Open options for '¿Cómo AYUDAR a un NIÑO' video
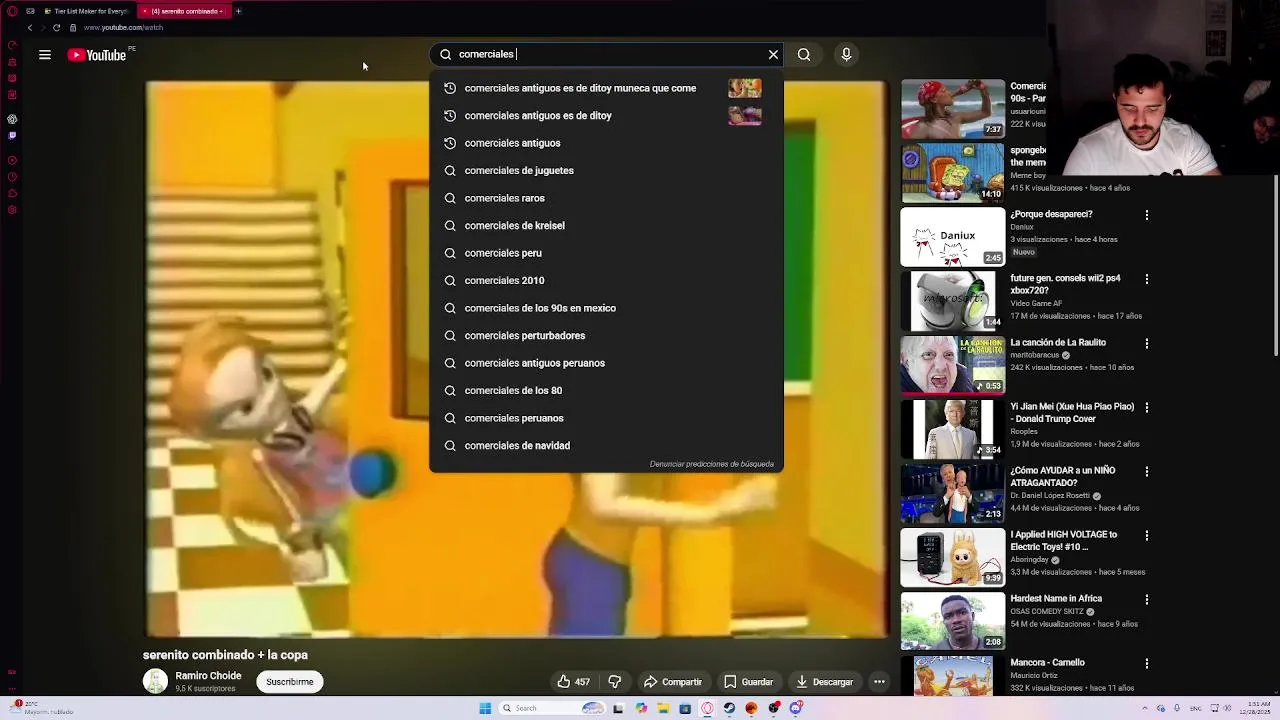 pos(1147,471)
